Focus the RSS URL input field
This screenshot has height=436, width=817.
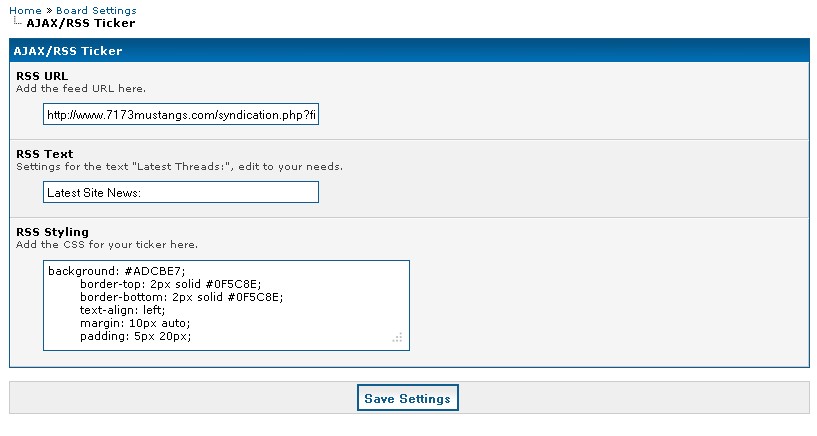tap(181, 115)
